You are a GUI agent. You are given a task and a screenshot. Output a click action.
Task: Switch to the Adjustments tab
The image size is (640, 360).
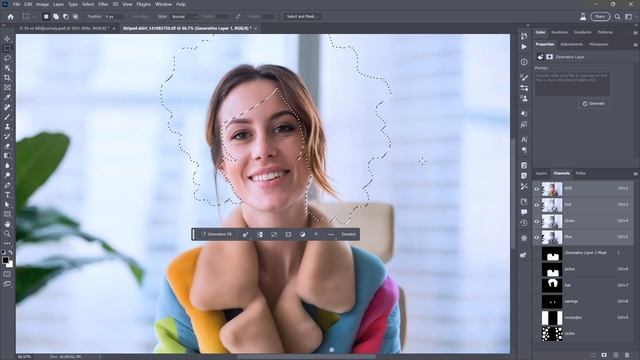571,44
